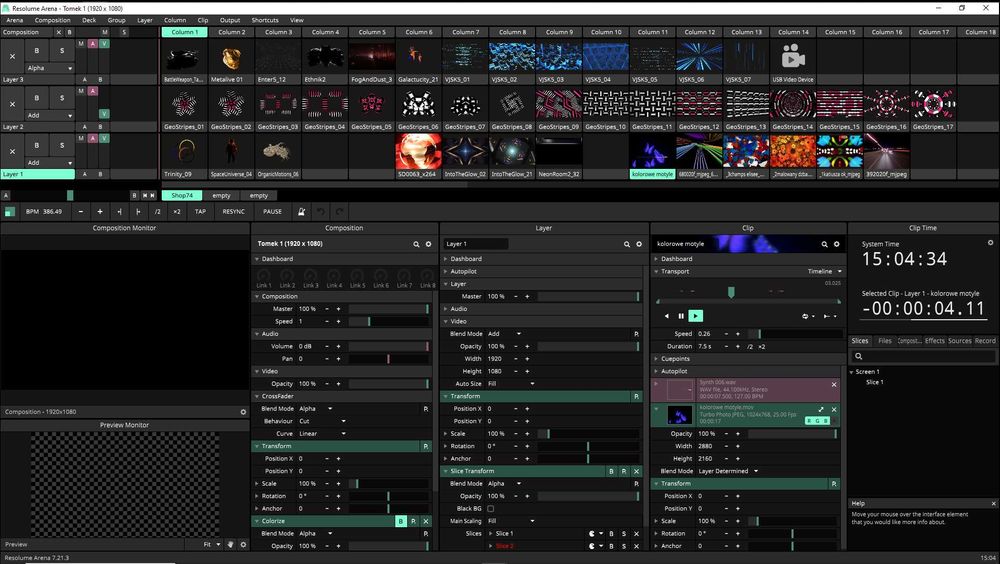
Task: Play the clip backwards in Transport
Action: pos(667,316)
